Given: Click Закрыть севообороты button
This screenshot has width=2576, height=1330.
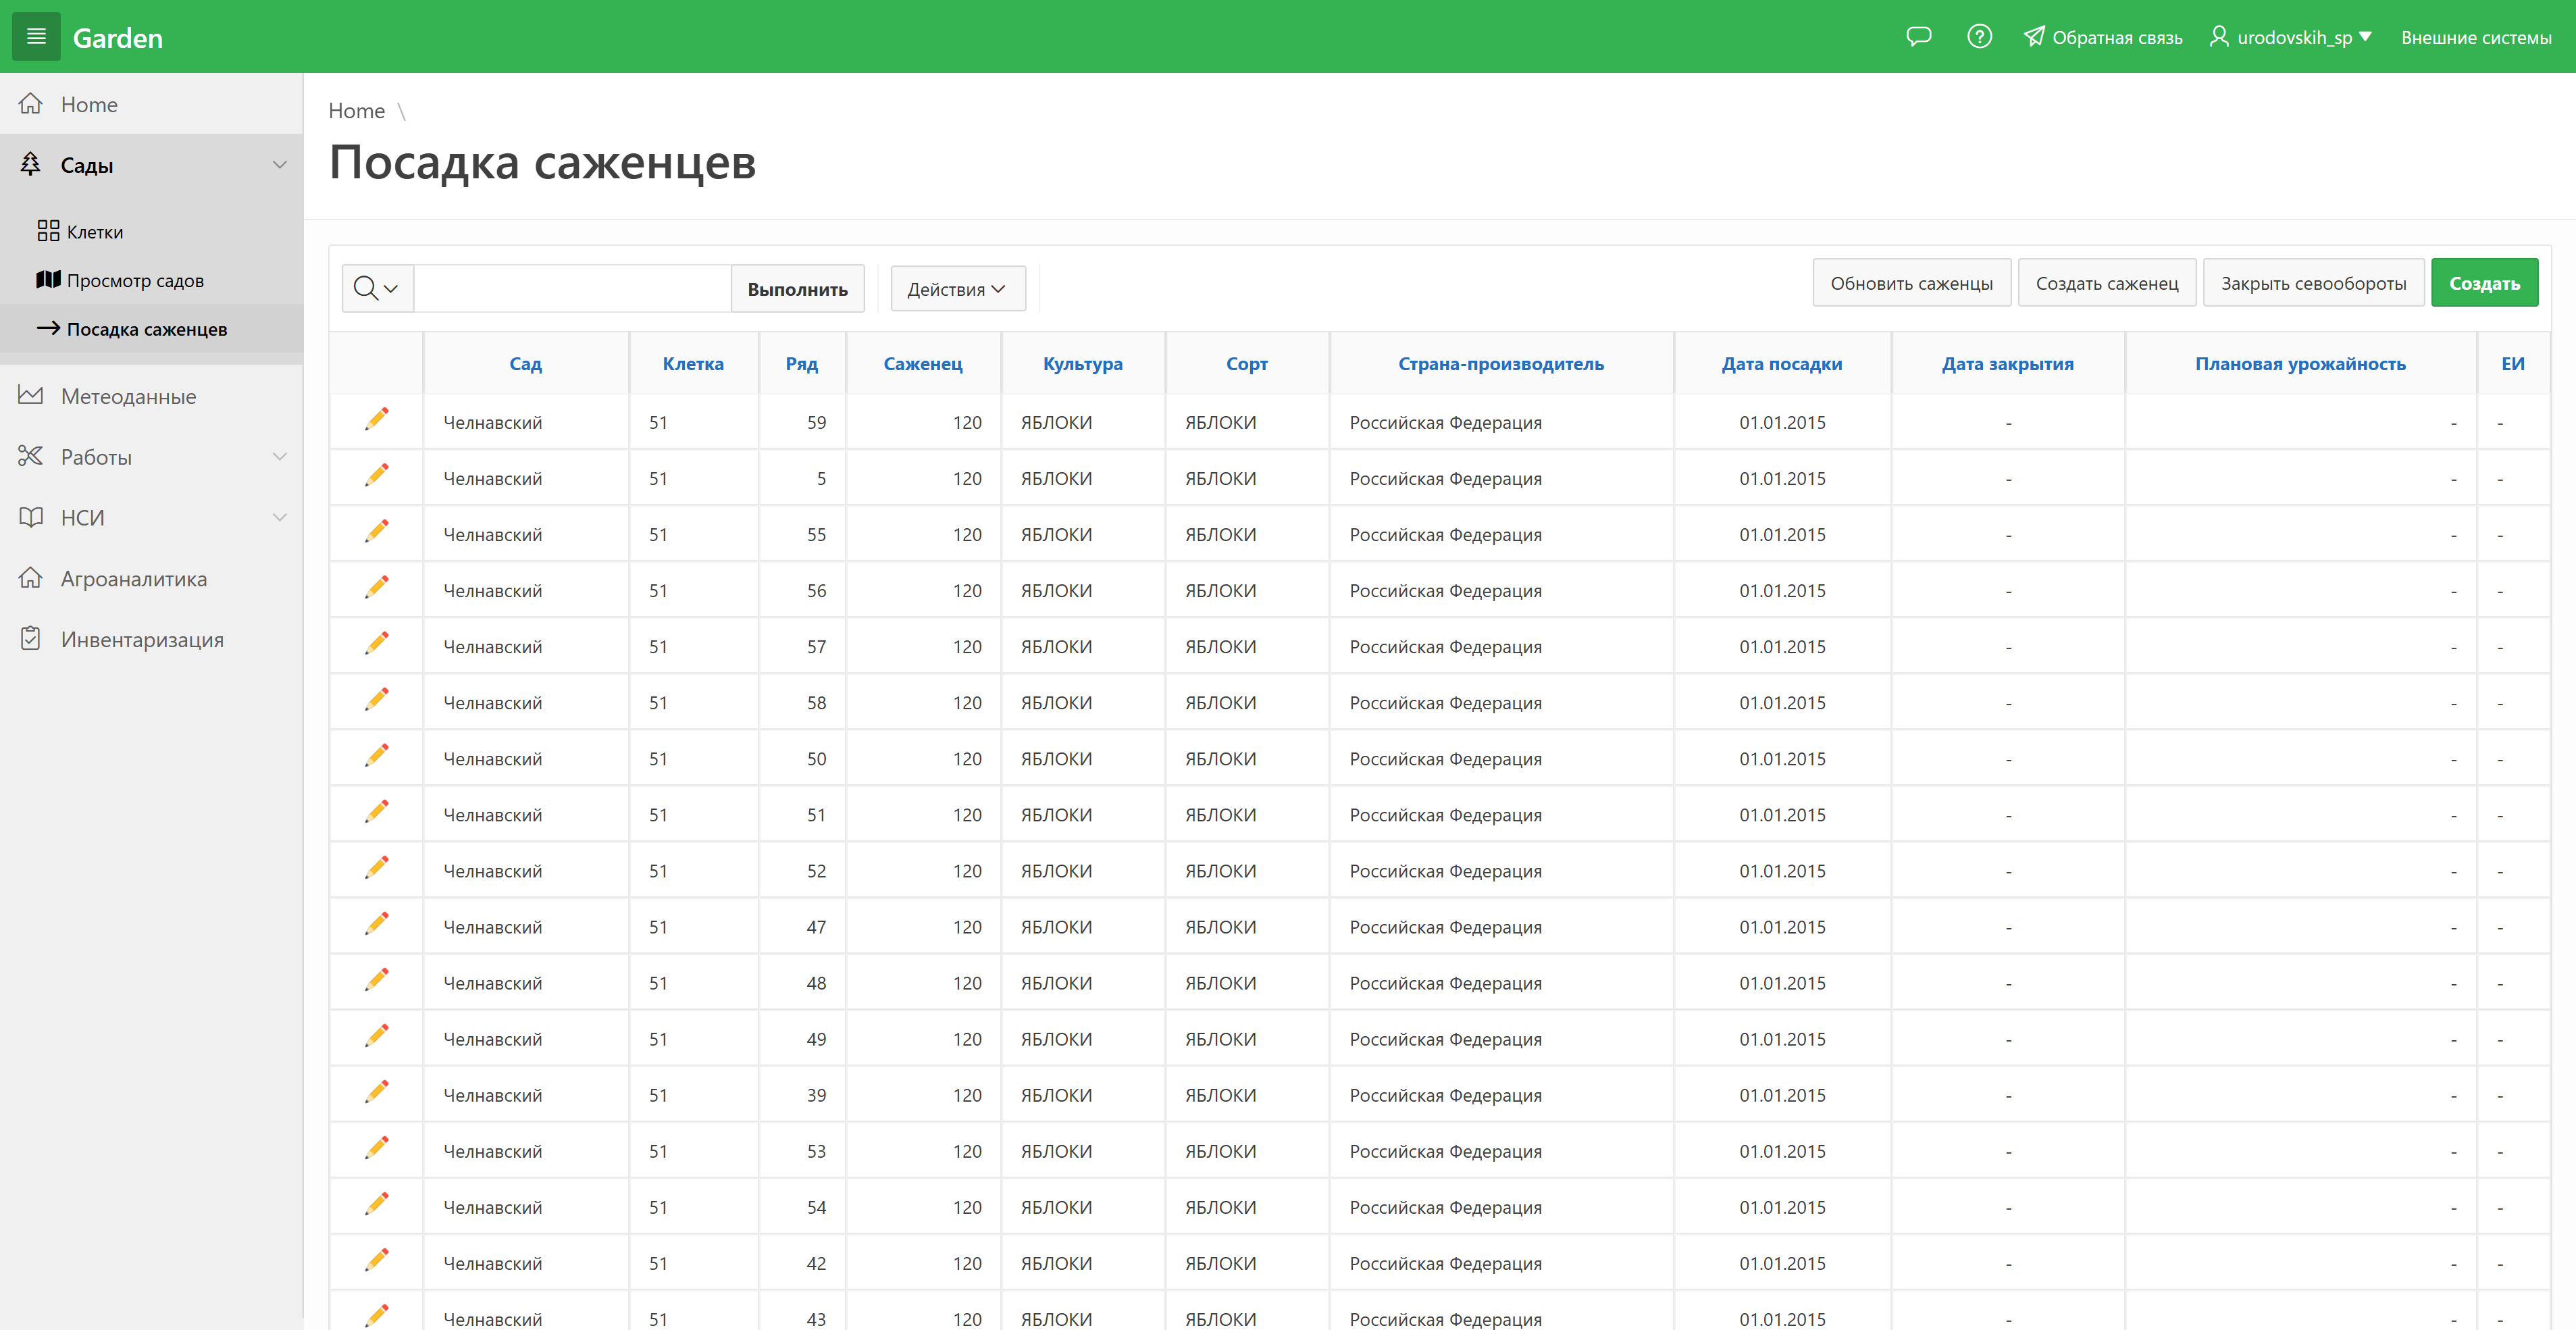Looking at the screenshot, I should (x=2312, y=283).
